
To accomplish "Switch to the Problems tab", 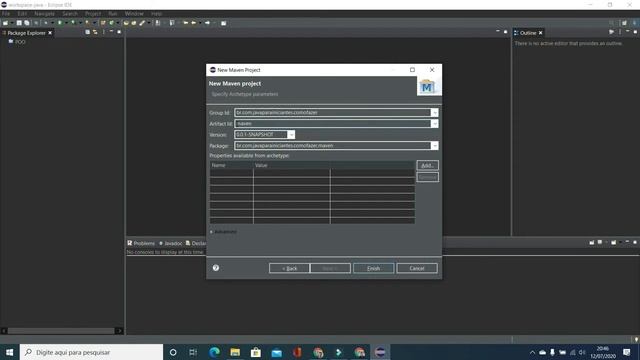I will [141, 243].
